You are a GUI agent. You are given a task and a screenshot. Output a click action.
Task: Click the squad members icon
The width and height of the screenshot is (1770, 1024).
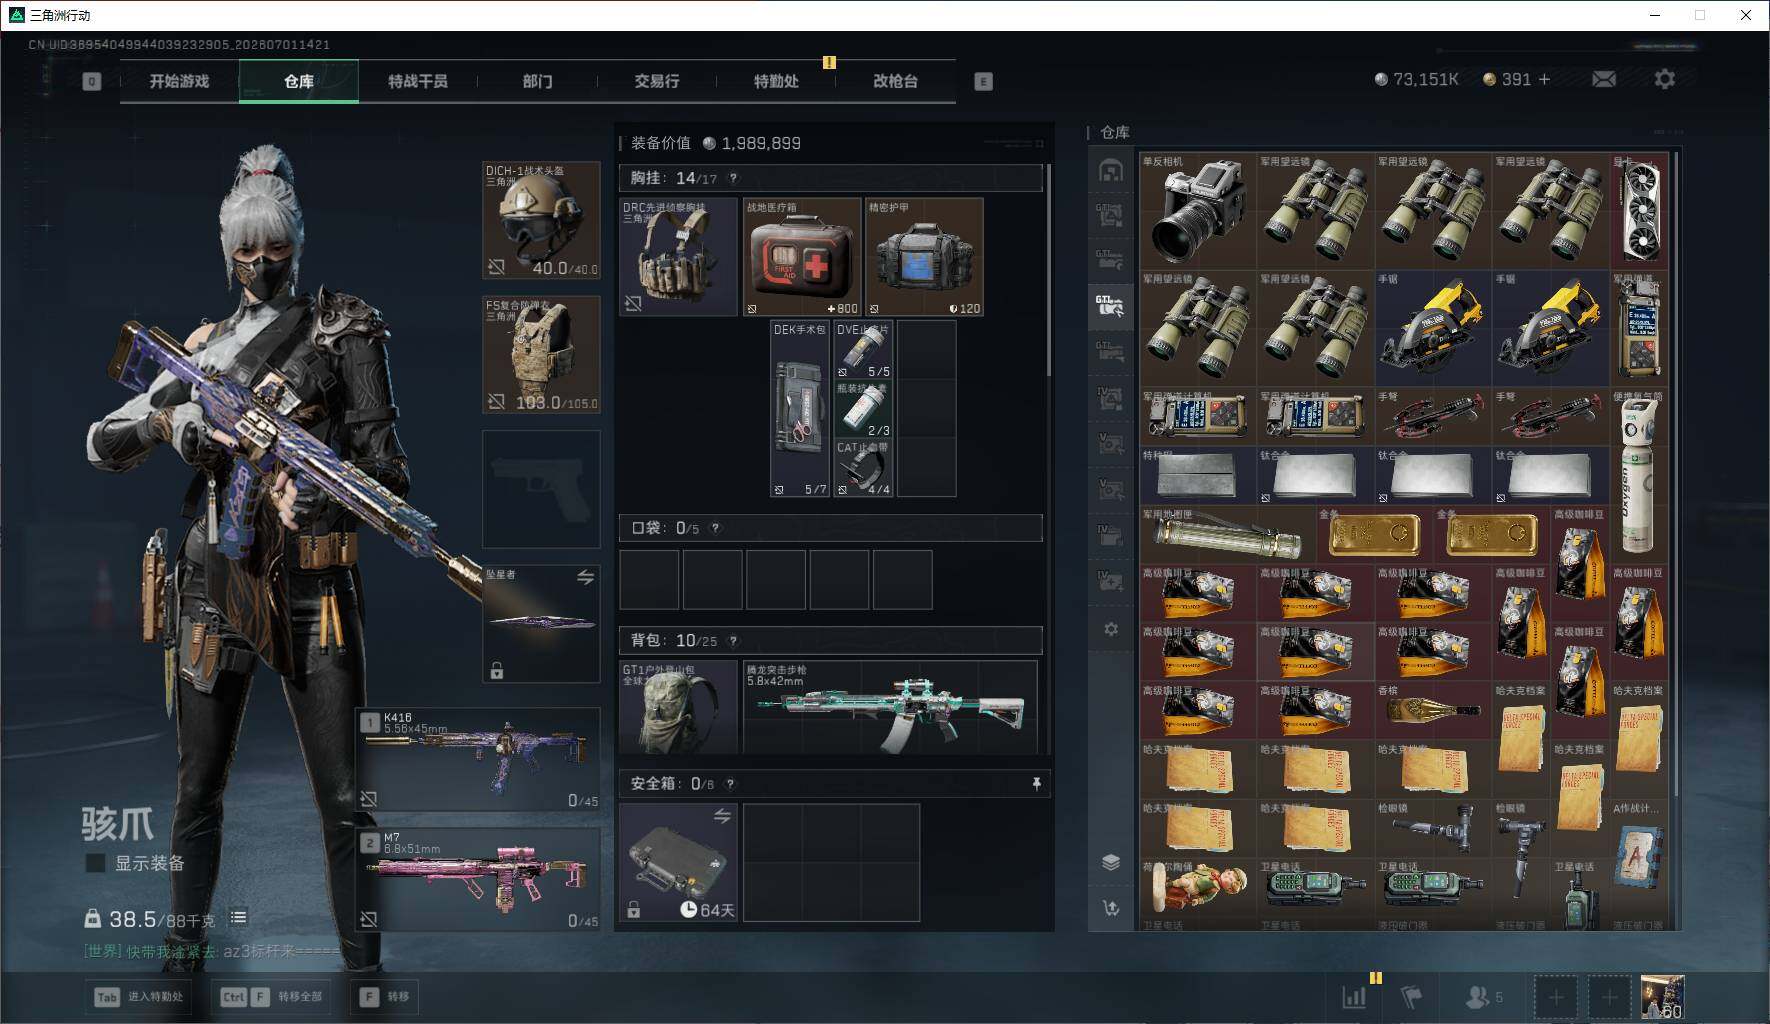coord(1484,997)
